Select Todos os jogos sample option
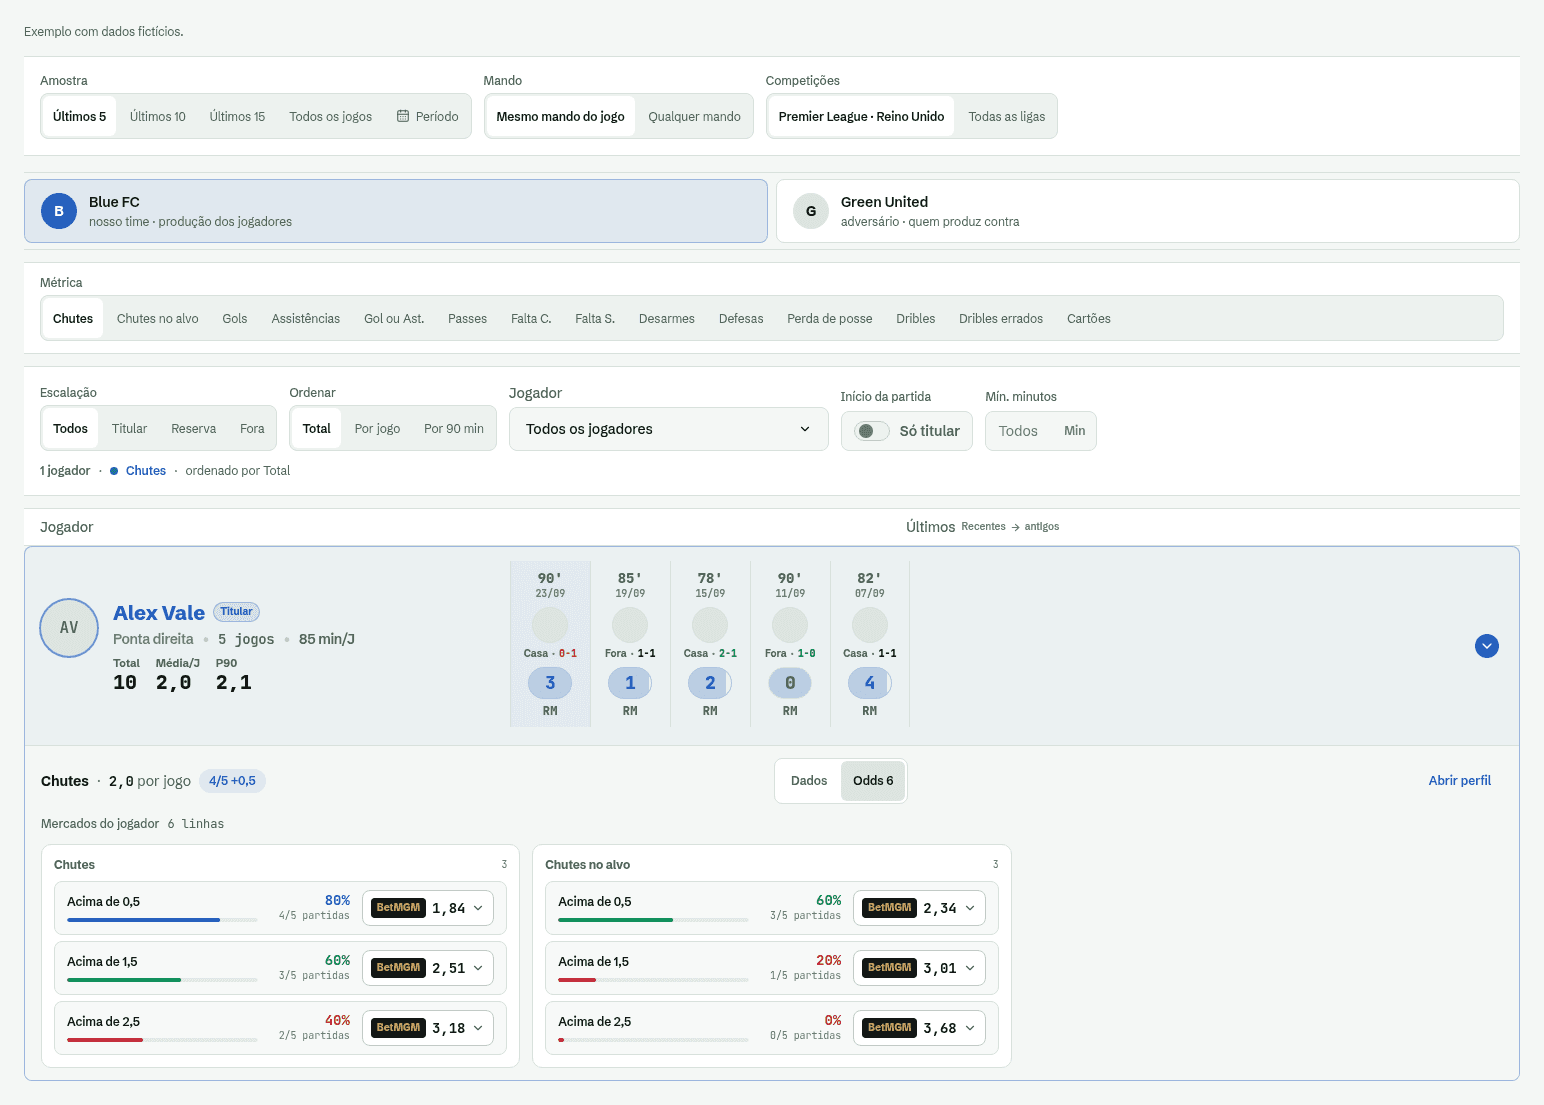 331,117
